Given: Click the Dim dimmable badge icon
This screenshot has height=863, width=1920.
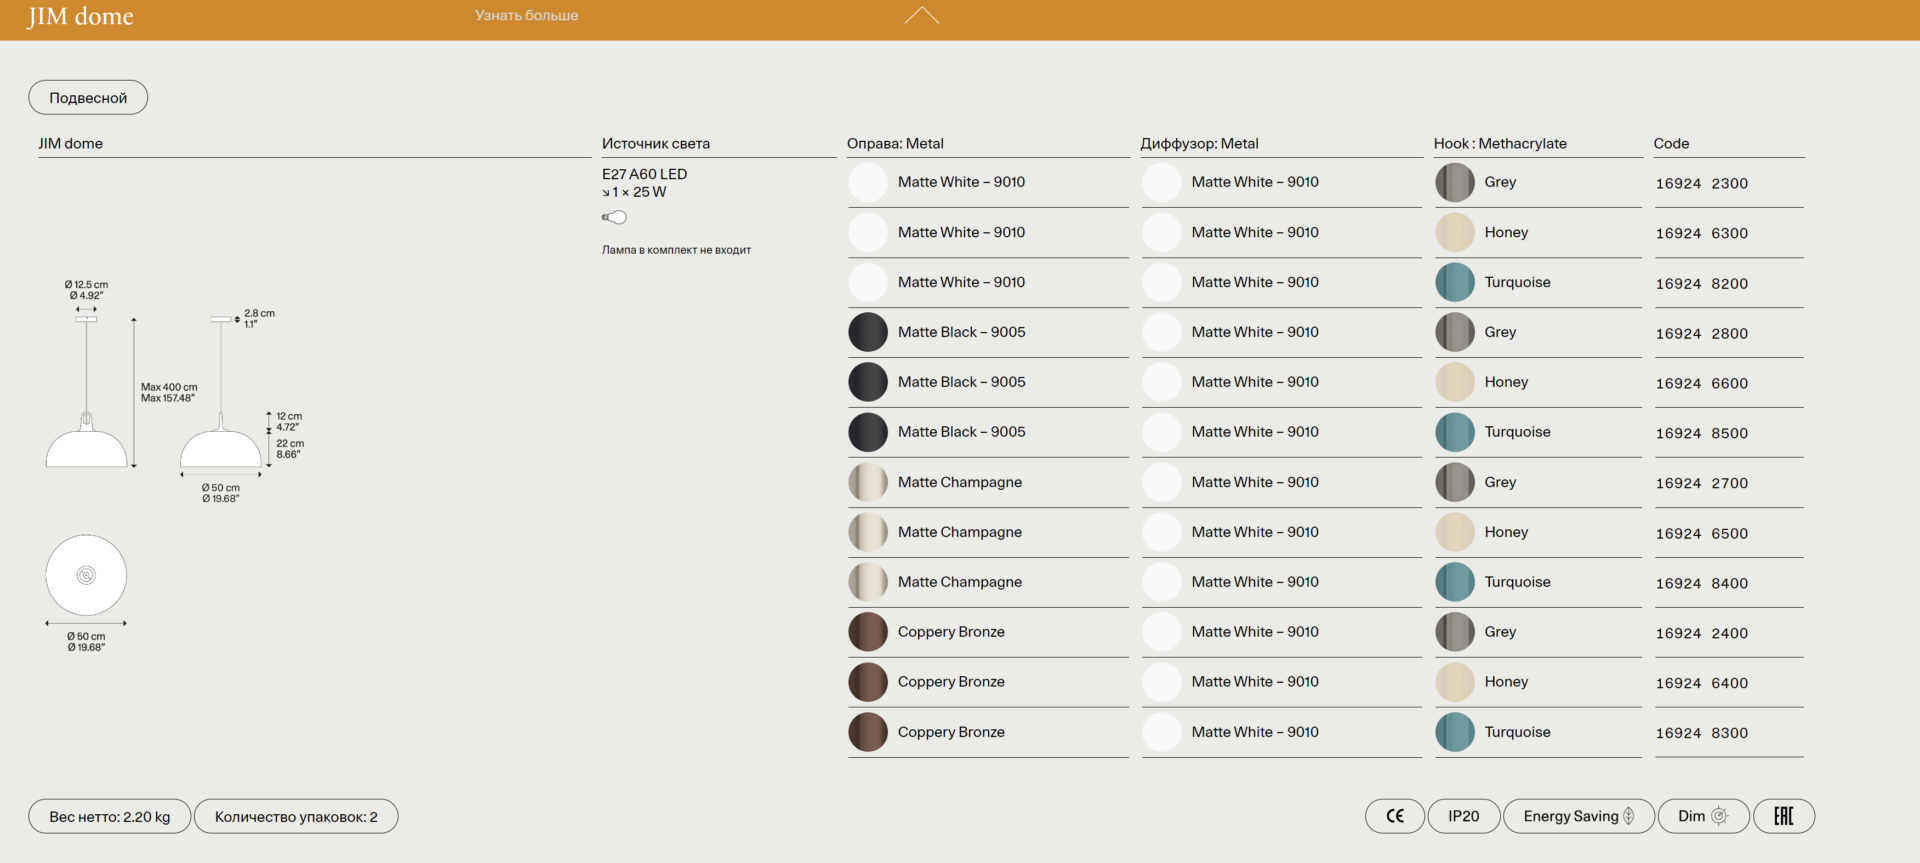Looking at the screenshot, I should pyautogui.click(x=1719, y=816).
